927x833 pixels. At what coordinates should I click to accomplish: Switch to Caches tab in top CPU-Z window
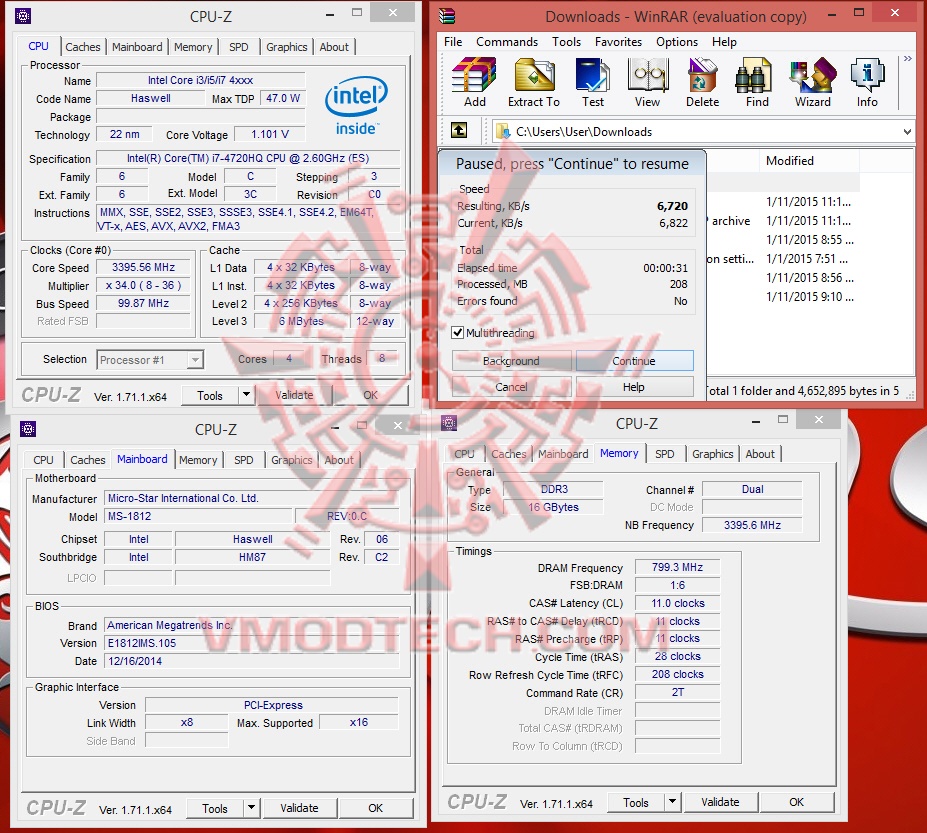[x=83, y=47]
